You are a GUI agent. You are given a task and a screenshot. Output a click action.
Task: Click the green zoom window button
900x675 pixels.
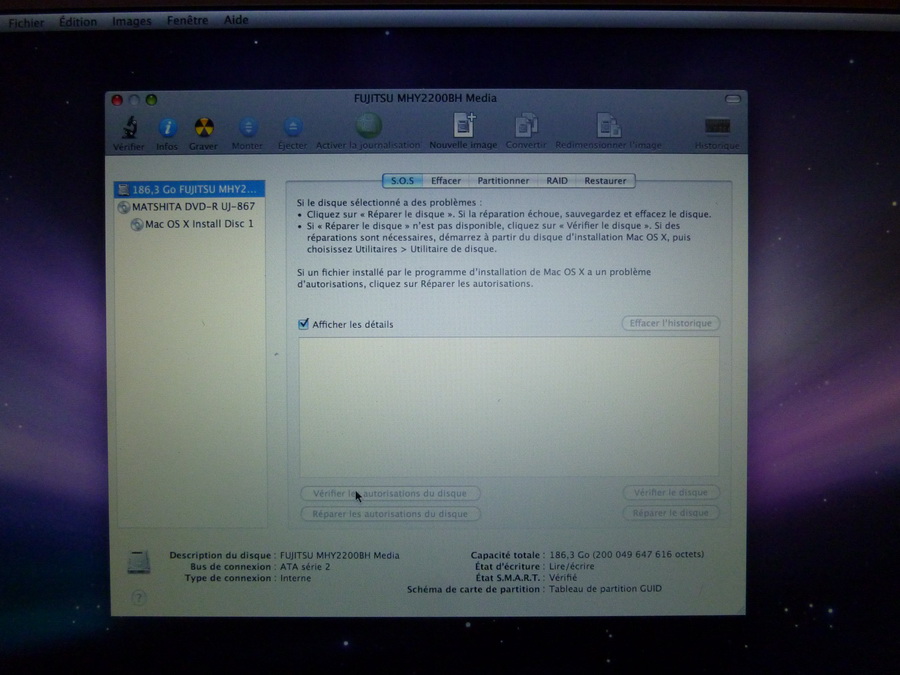[x=152, y=100]
